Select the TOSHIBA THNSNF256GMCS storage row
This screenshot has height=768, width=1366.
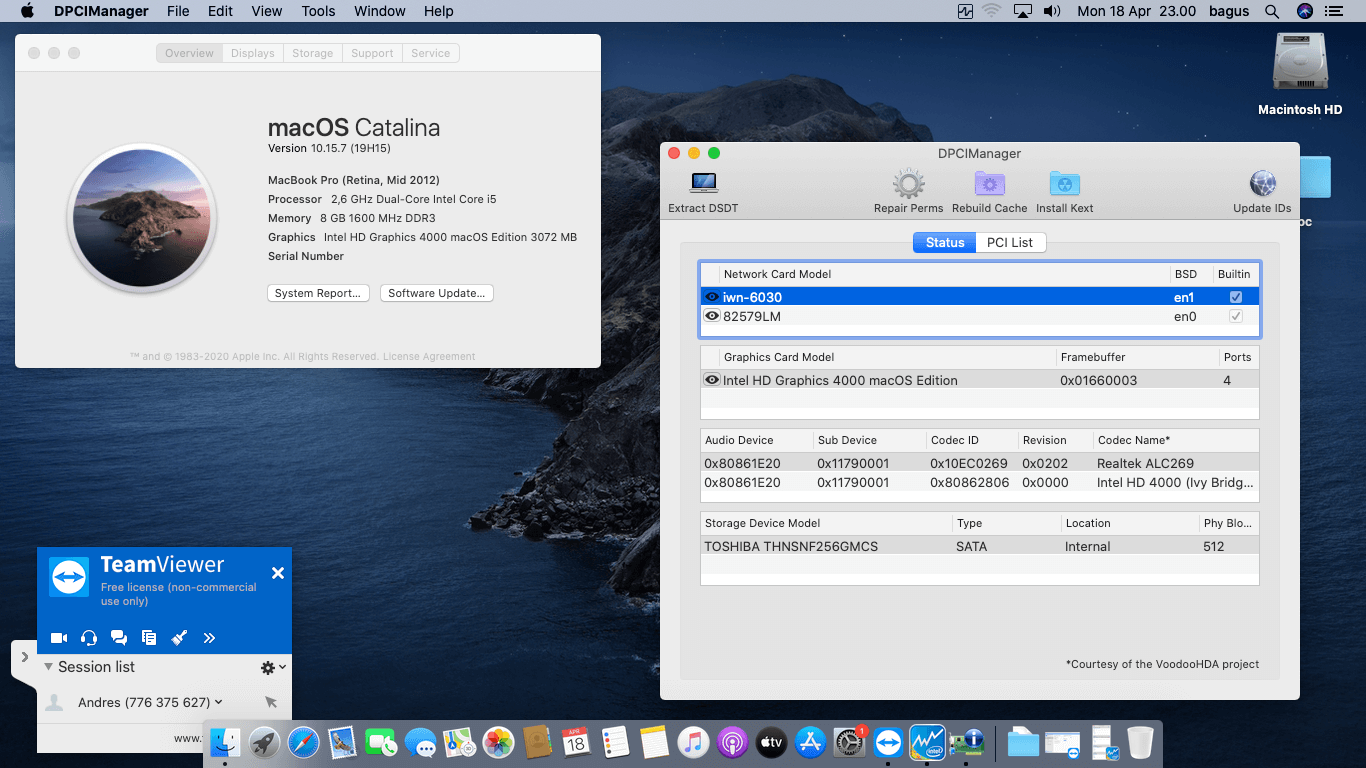(980, 546)
